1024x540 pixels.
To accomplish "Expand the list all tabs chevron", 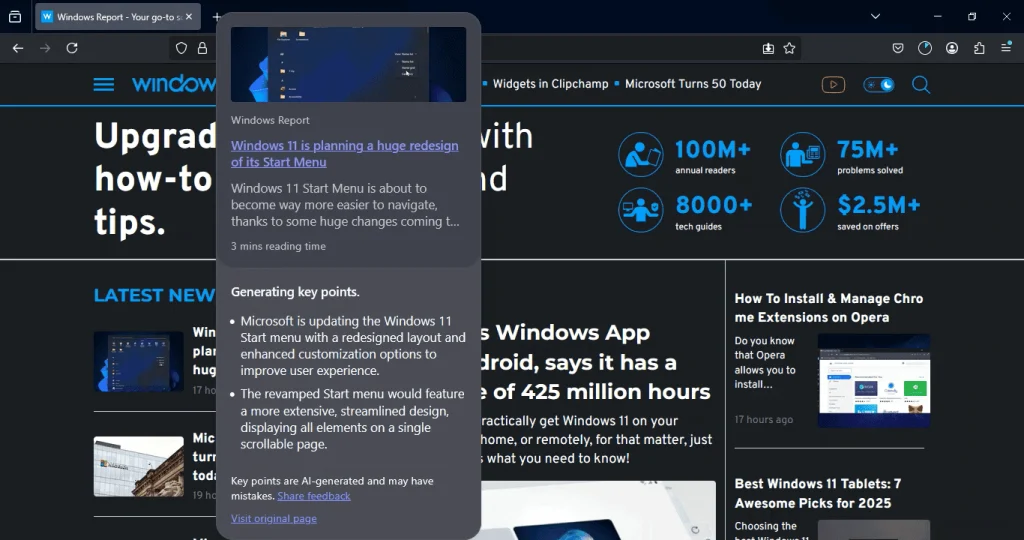I will pyautogui.click(x=875, y=16).
